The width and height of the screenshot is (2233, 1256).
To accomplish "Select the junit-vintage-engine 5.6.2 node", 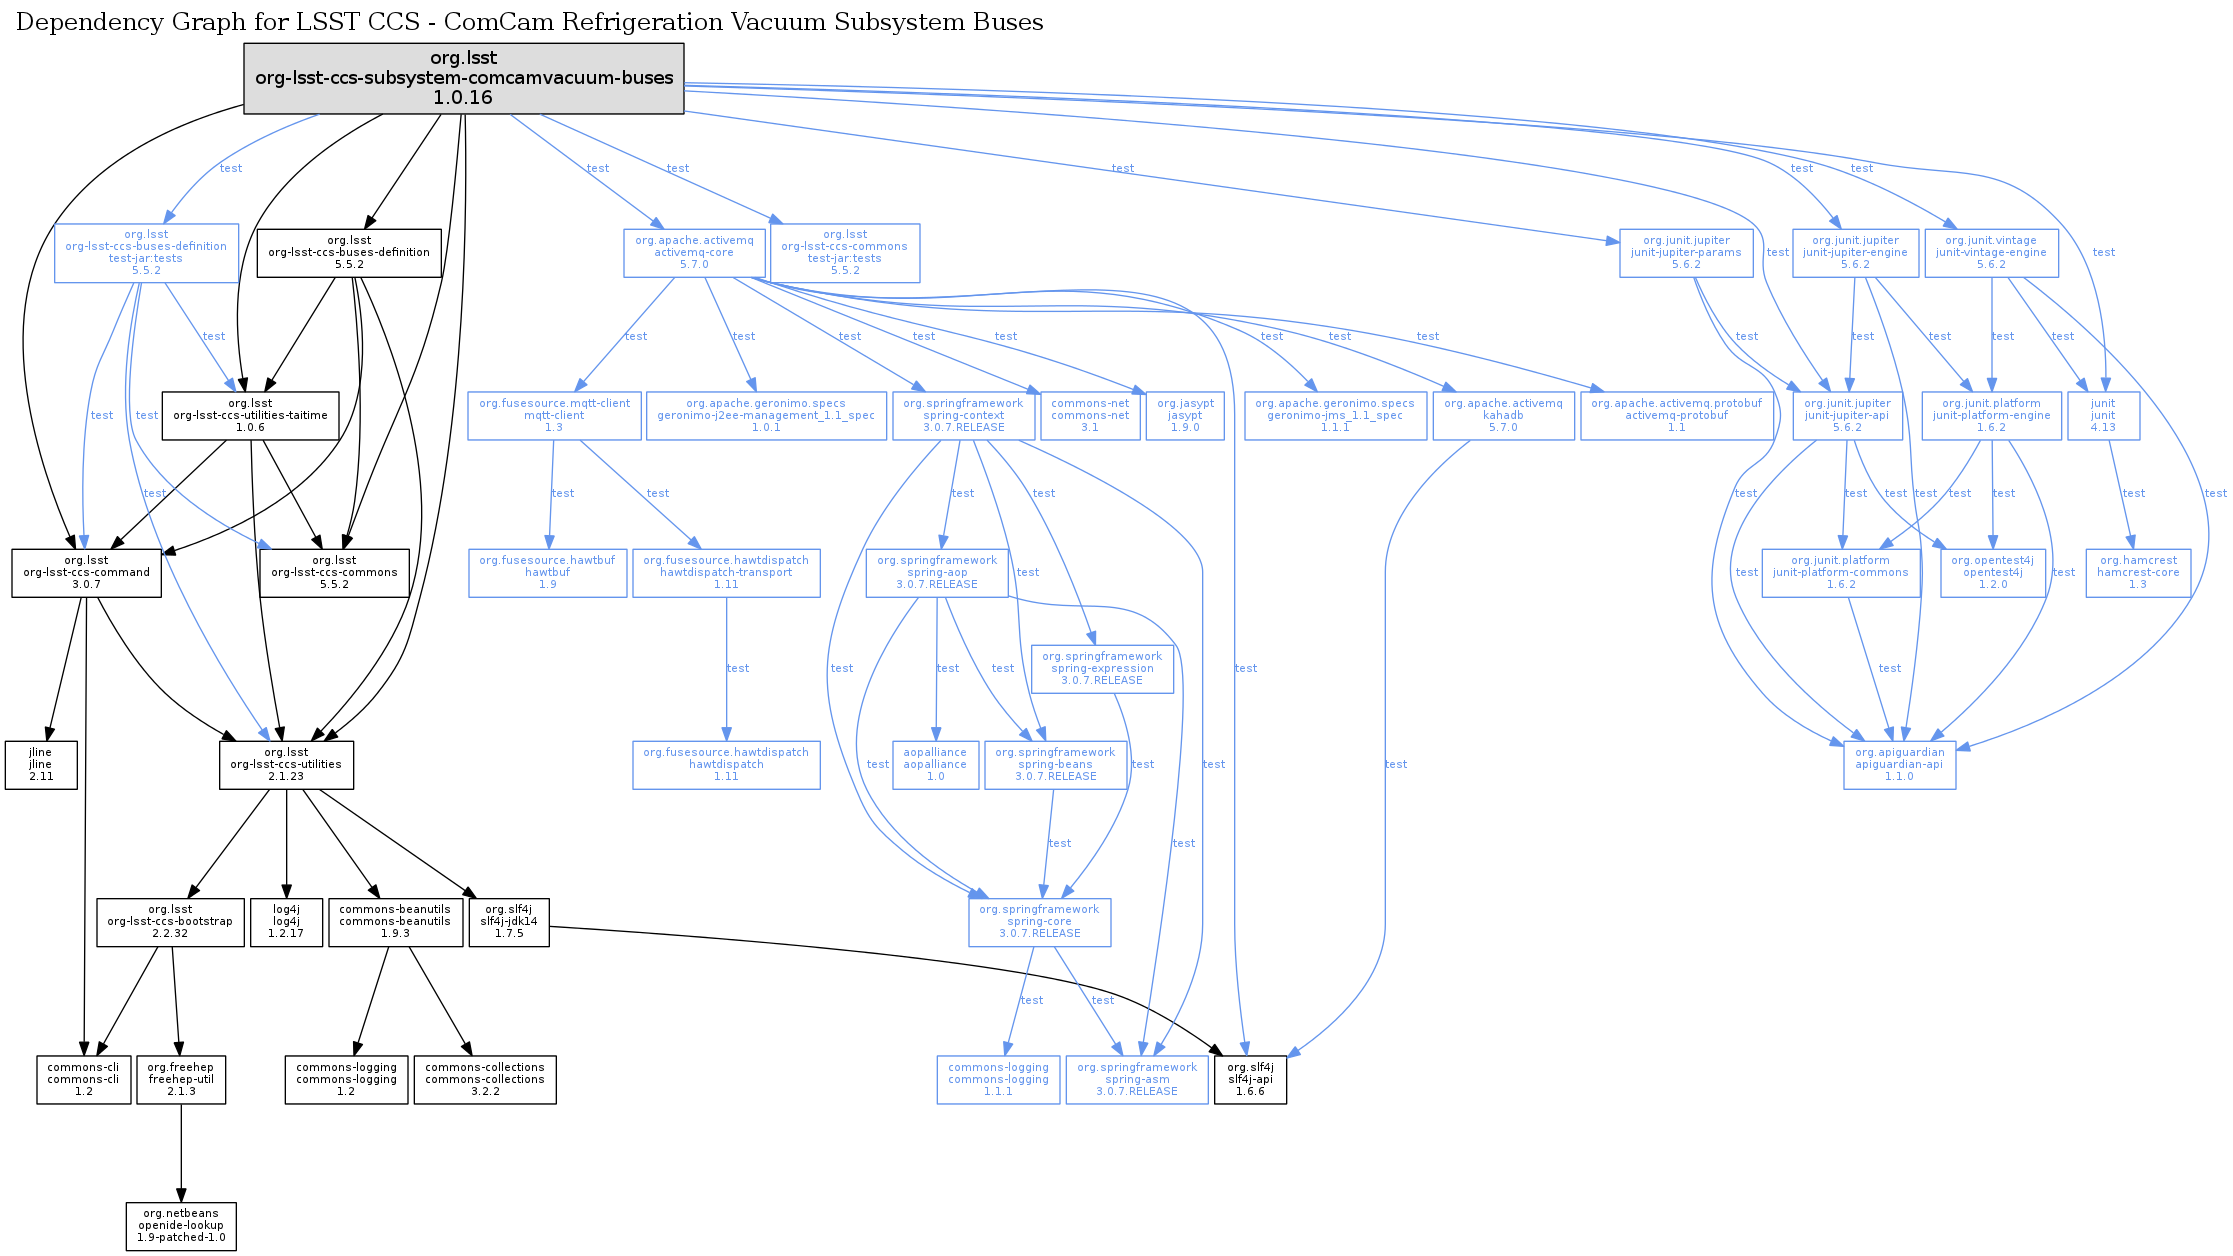I will coord(1991,253).
